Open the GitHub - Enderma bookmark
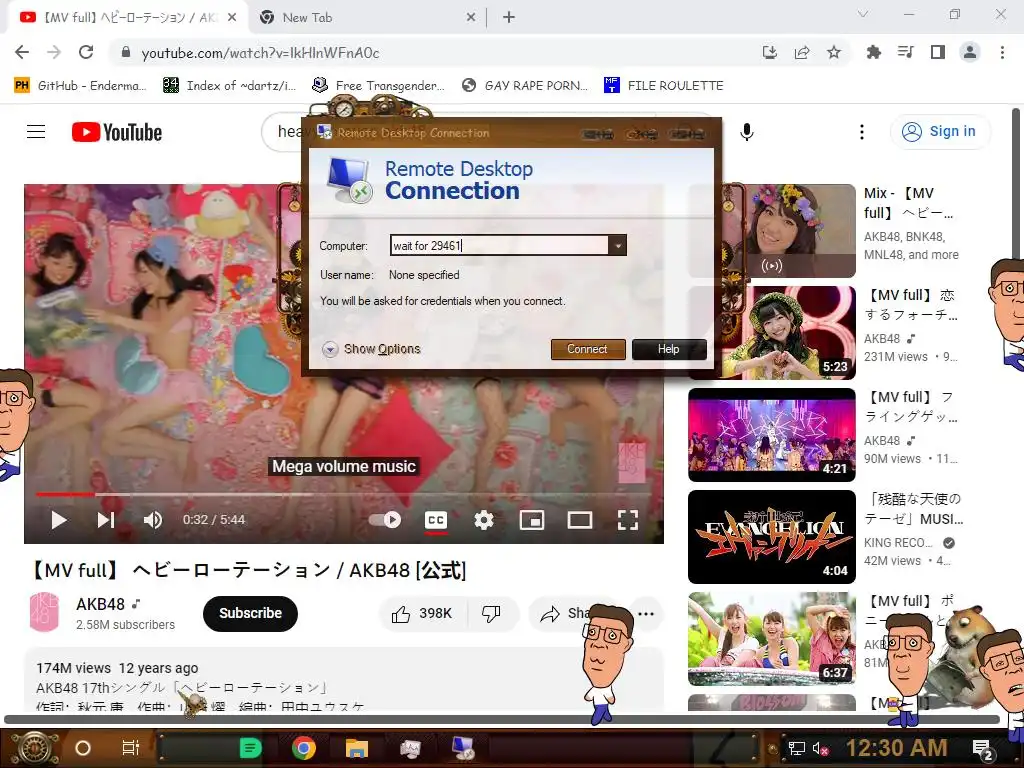Image resolution: width=1024 pixels, height=768 pixels. pos(80,85)
